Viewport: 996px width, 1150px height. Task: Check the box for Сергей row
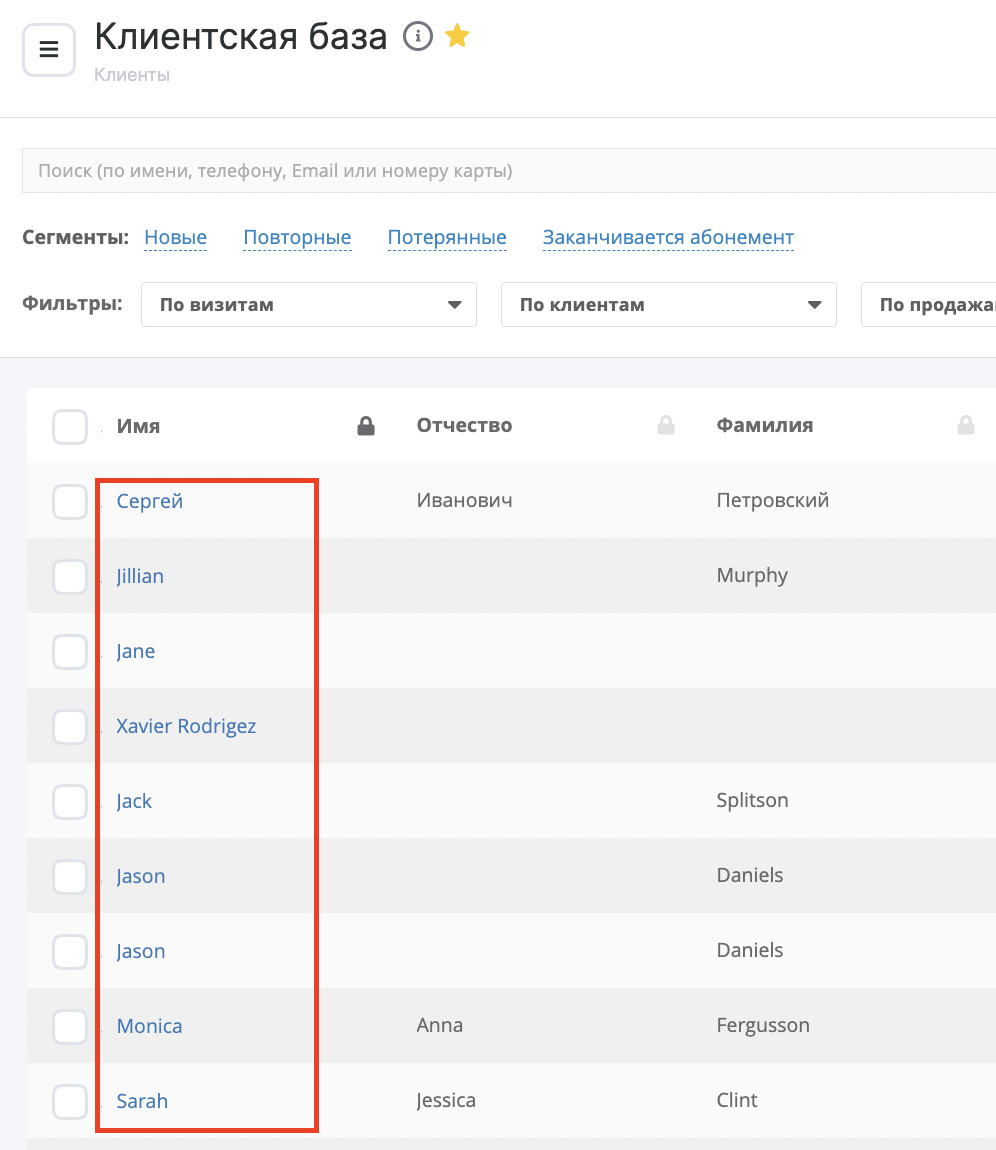tap(70, 501)
